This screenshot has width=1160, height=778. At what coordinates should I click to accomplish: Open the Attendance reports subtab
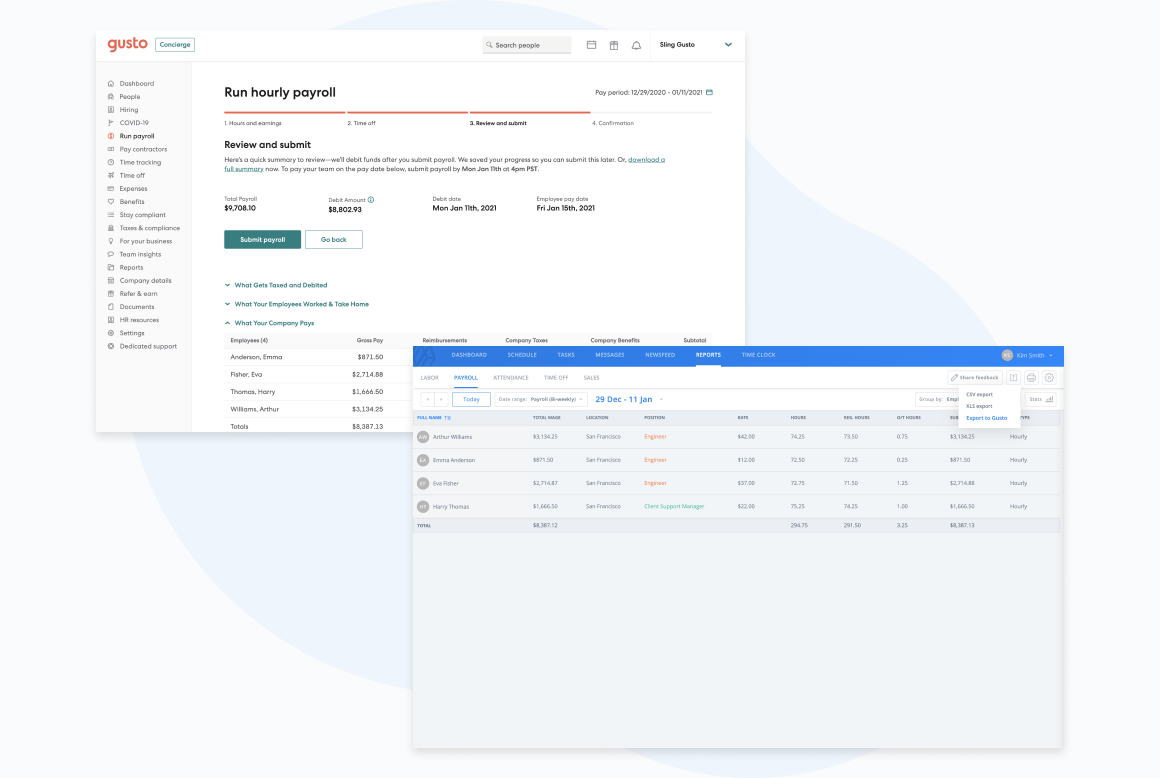[x=510, y=378]
